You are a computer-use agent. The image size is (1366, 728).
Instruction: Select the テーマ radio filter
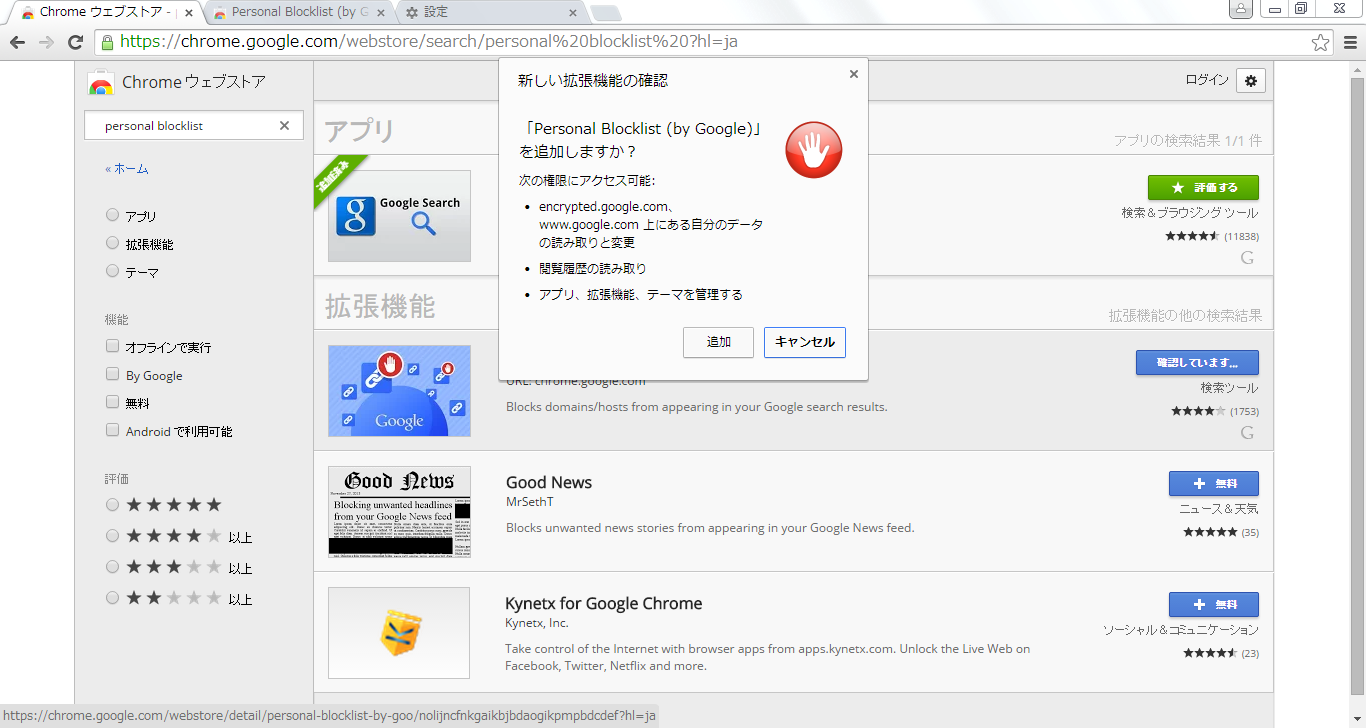113,271
